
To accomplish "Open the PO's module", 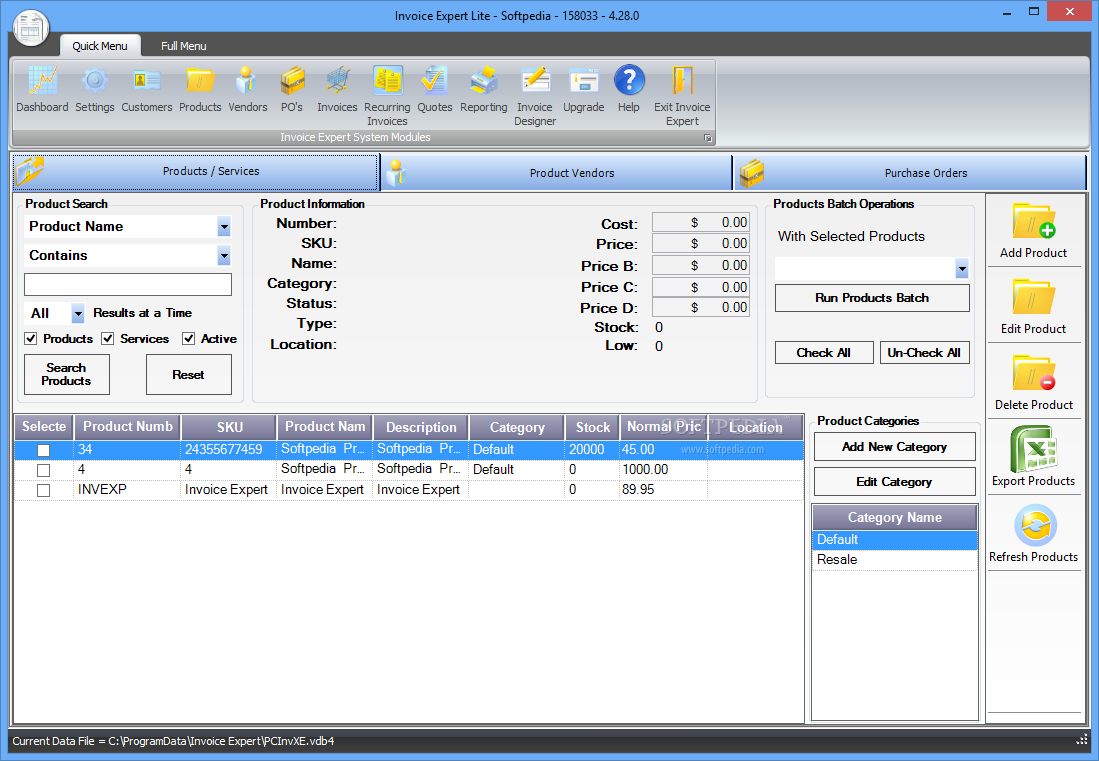I will click(x=292, y=89).
